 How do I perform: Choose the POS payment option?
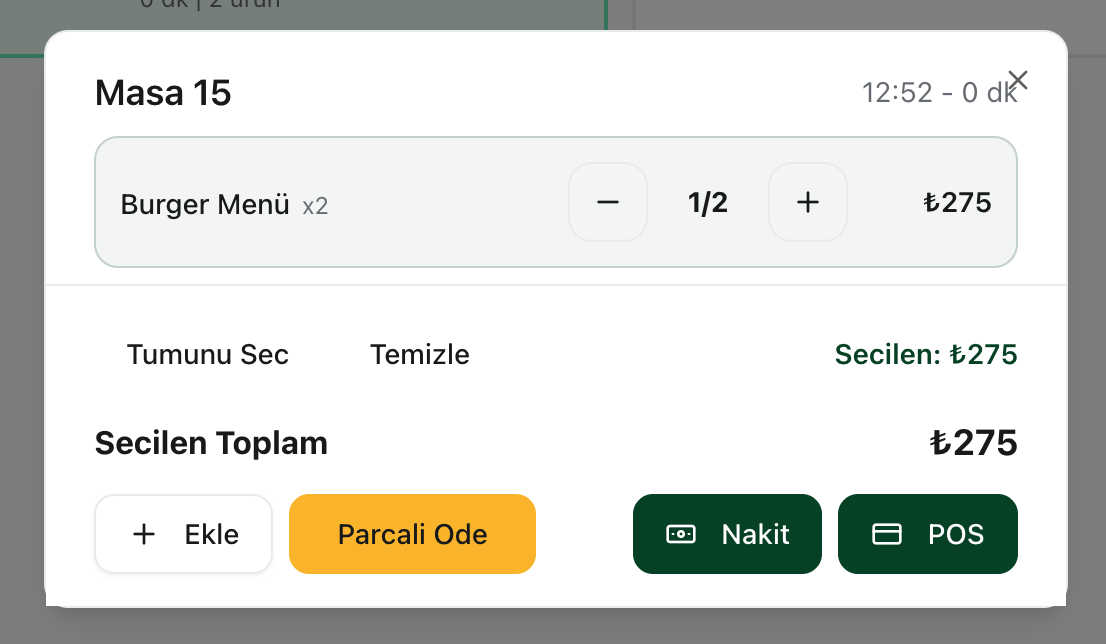coord(927,534)
